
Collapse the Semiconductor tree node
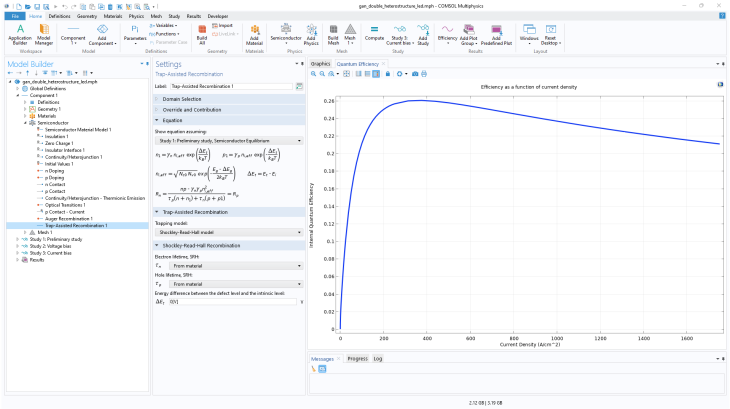coord(26,122)
